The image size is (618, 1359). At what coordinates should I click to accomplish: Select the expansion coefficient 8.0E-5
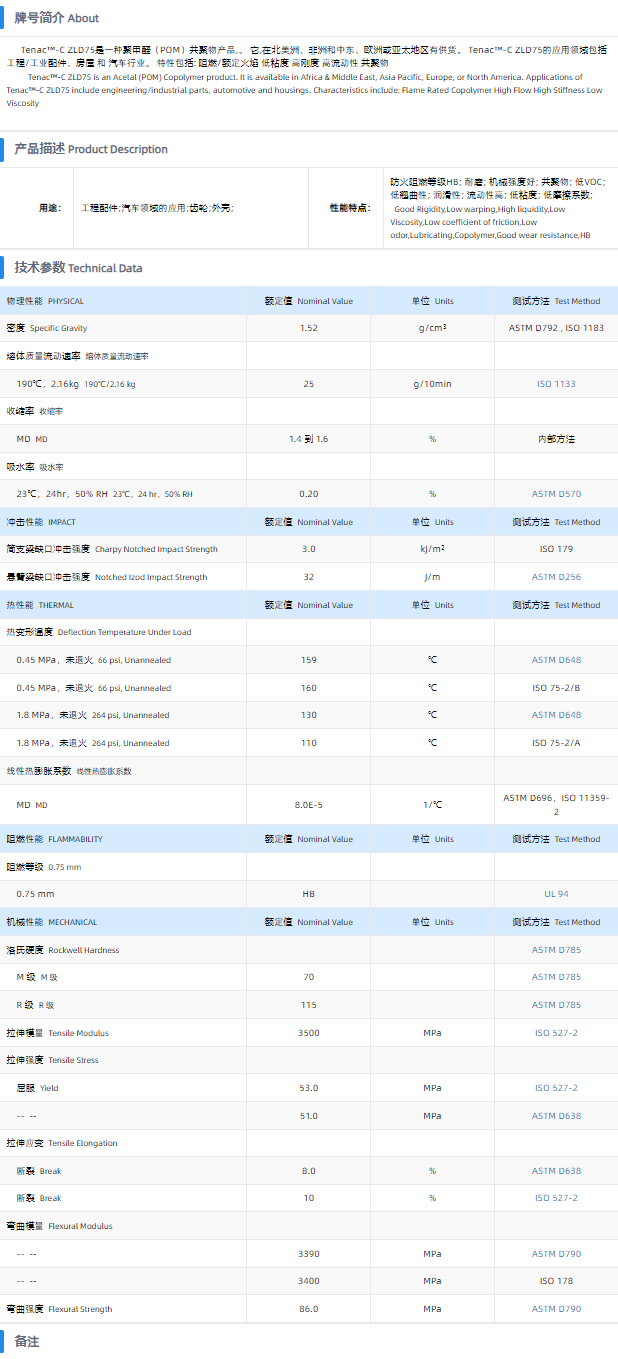[x=308, y=804]
